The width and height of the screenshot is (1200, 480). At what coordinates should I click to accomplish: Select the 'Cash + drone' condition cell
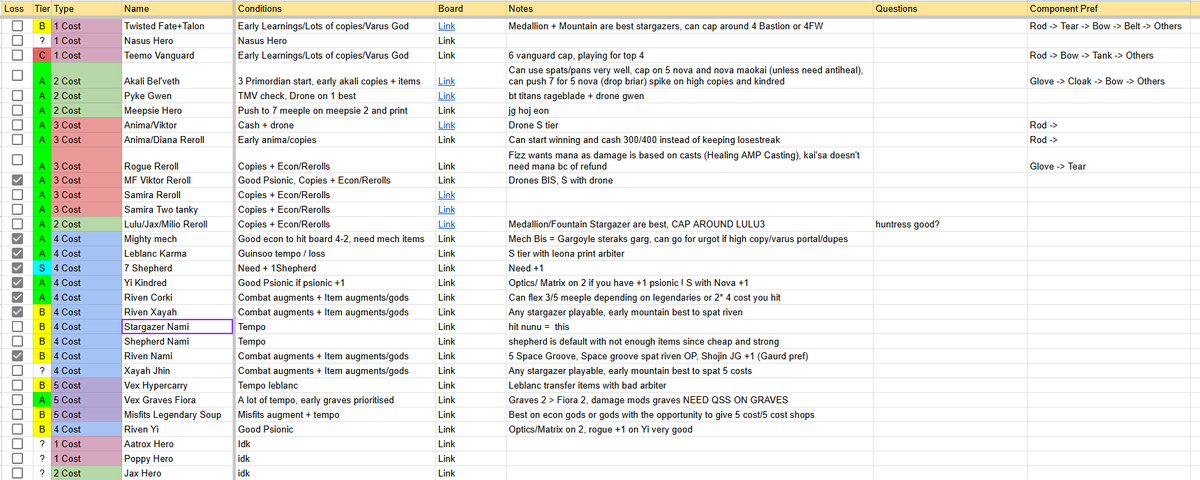pos(335,125)
